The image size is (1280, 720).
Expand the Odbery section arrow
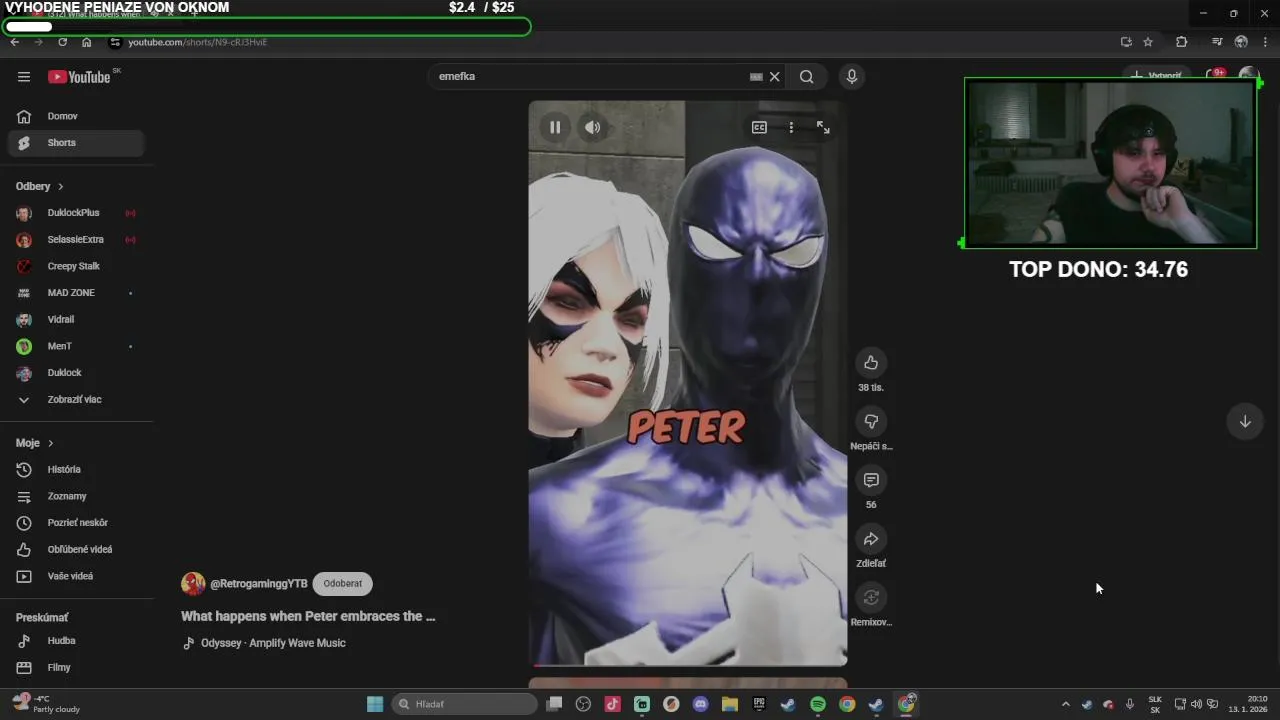point(60,186)
